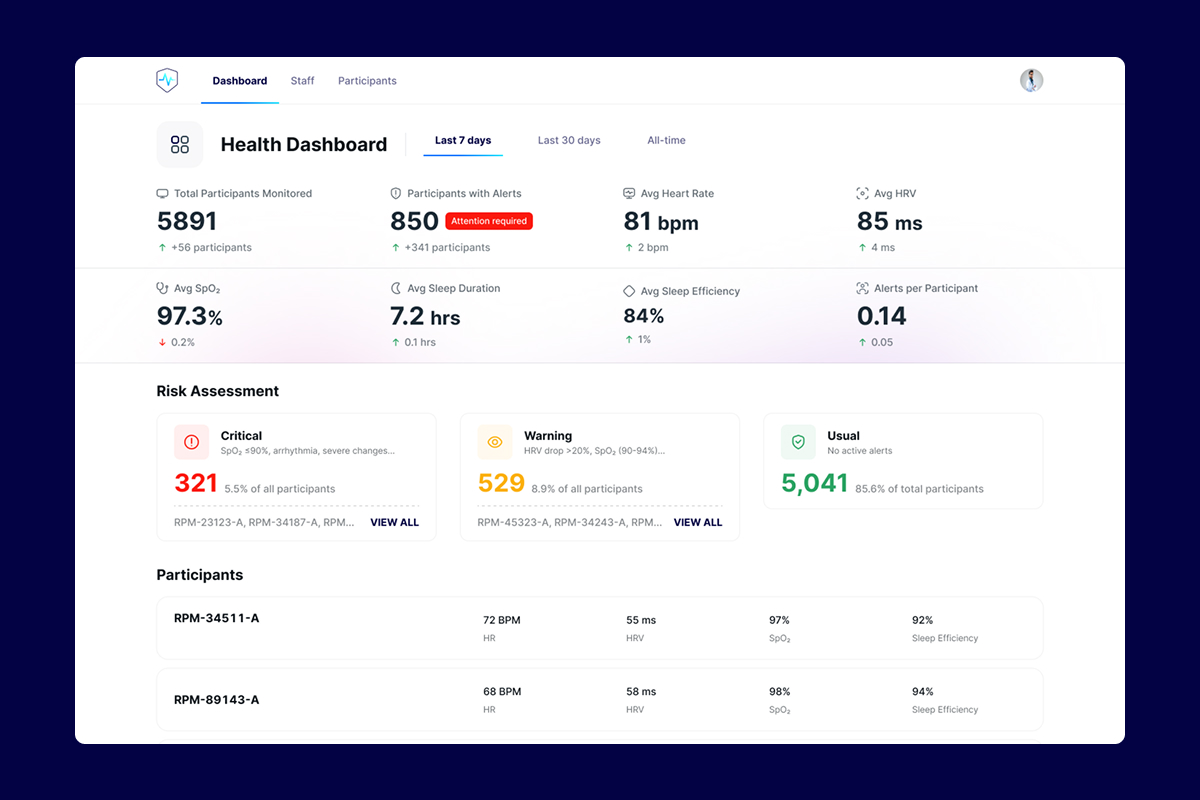
Task: Click View All in Critical card
Action: pos(394,522)
